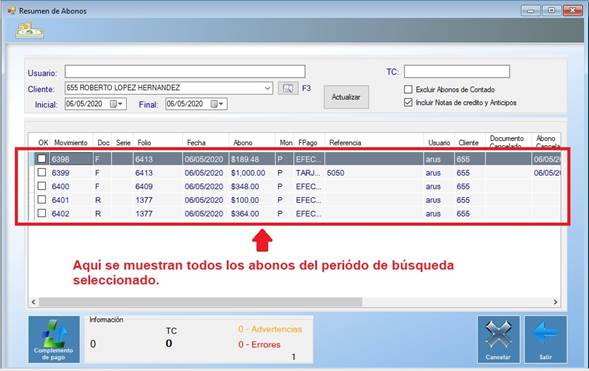This screenshot has width=589, height=371.
Task: Tick the OK checkbox for movement 6400
Action: point(42,186)
